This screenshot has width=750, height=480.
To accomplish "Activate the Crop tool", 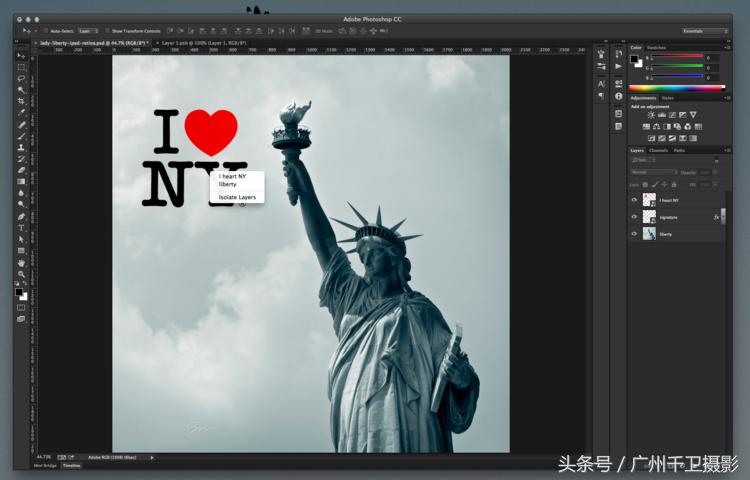I will [x=21, y=101].
